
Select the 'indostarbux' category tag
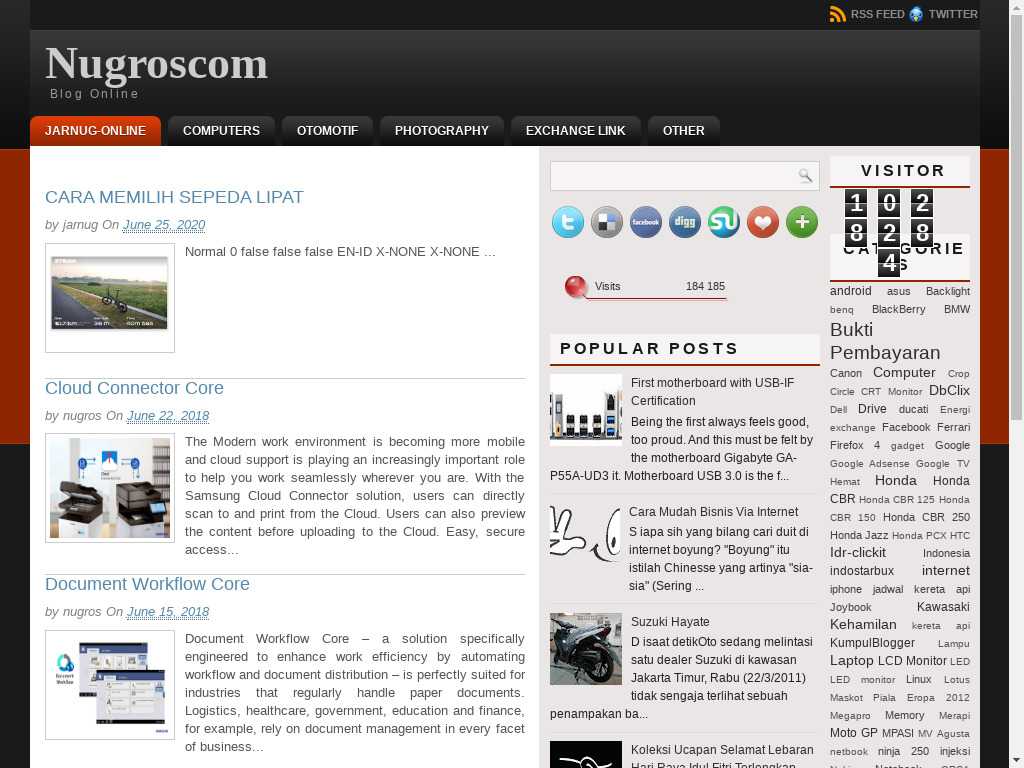862,571
